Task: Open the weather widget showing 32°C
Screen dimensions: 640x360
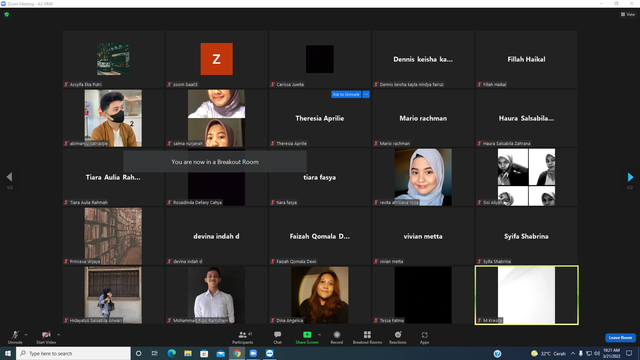Action: (x=548, y=353)
